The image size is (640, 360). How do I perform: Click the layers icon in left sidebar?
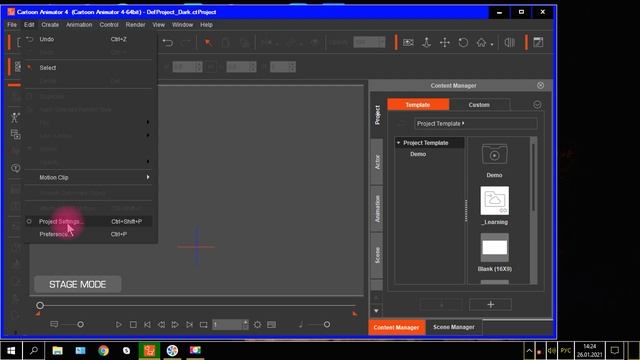[x=16, y=134]
